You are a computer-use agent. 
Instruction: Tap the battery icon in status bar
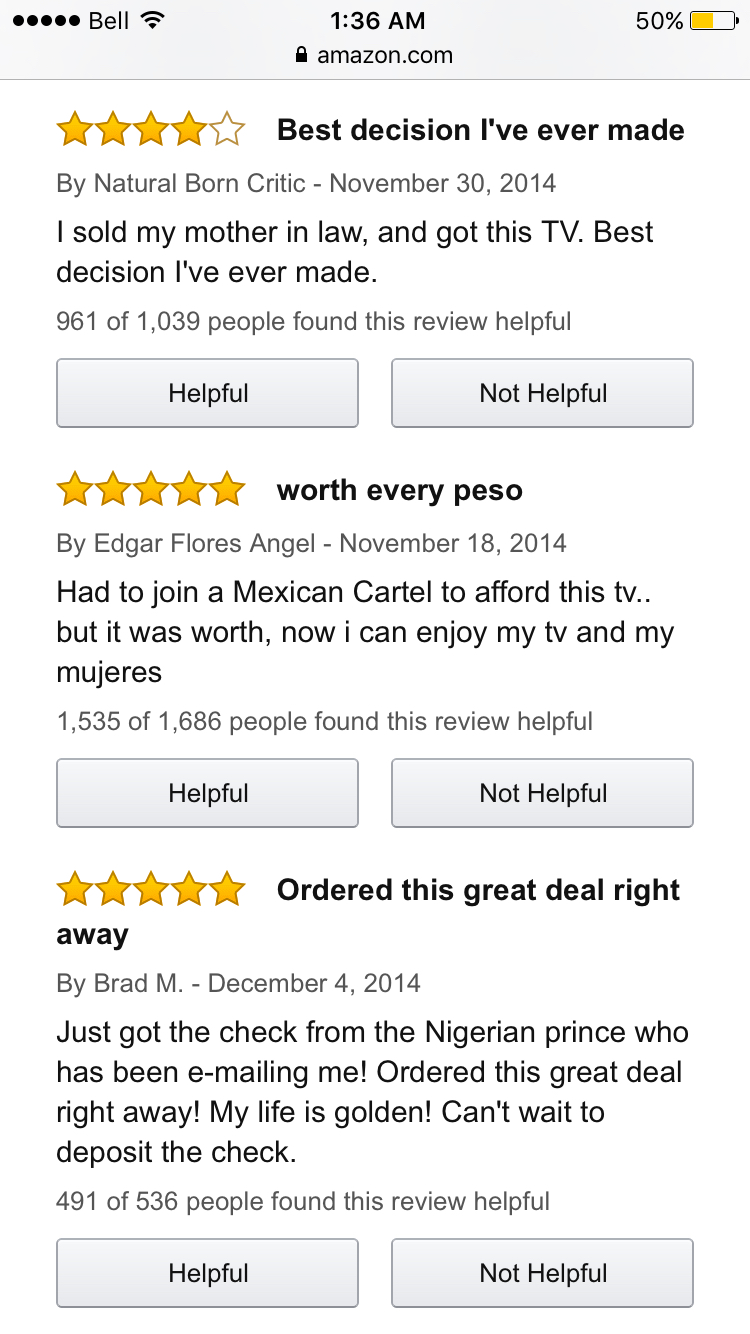[716, 20]
